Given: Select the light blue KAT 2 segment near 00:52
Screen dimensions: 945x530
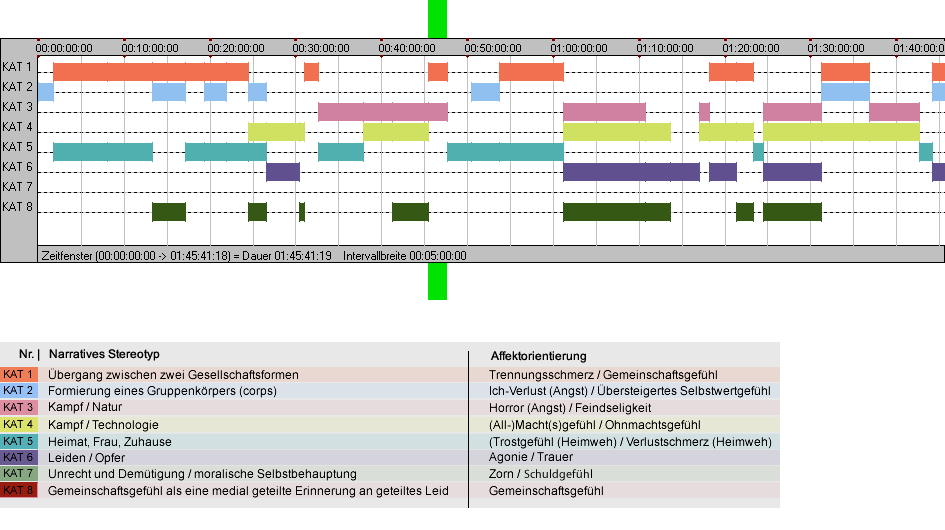Looking at the screenshot, I should [x=485, y=92].
